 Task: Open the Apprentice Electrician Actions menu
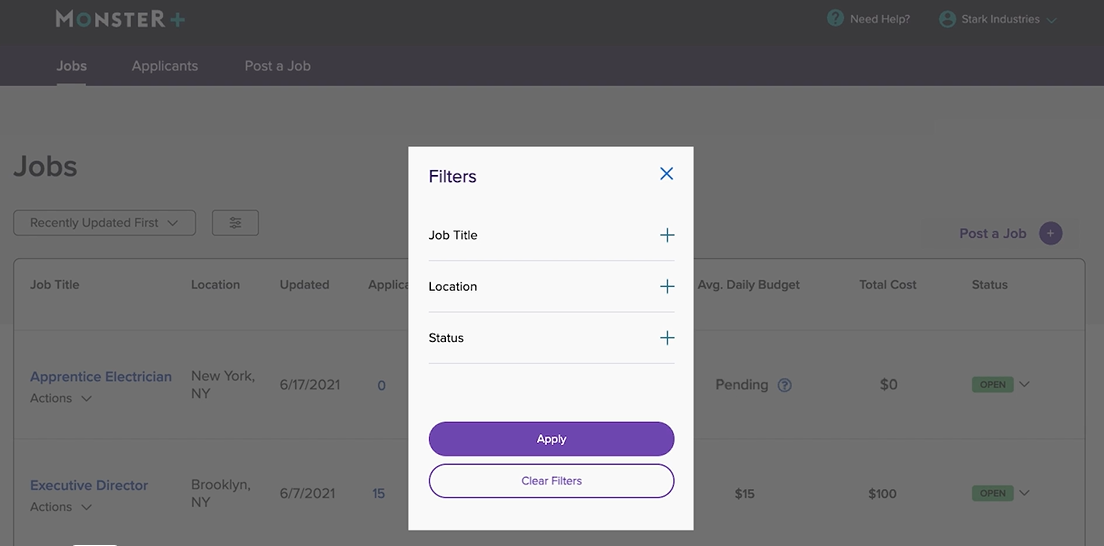click(x=61, y=398)
